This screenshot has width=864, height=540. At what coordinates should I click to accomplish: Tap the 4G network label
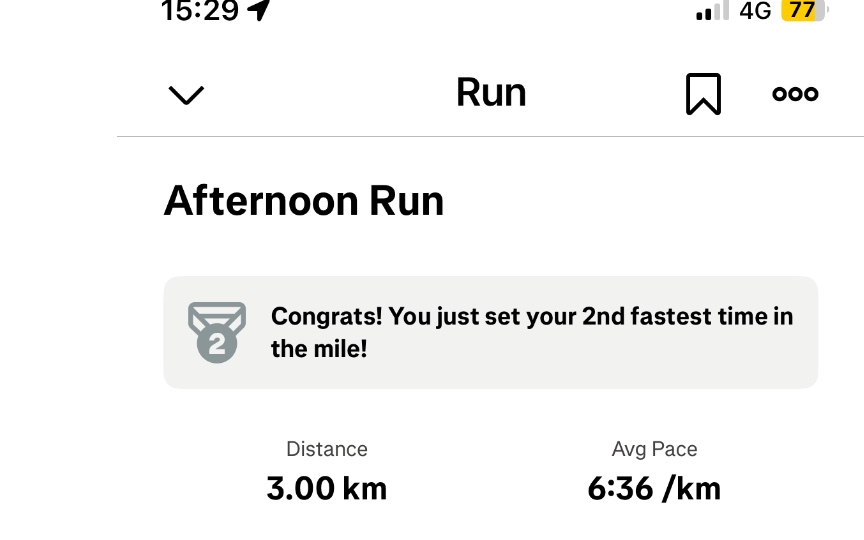tap(755, 11)
